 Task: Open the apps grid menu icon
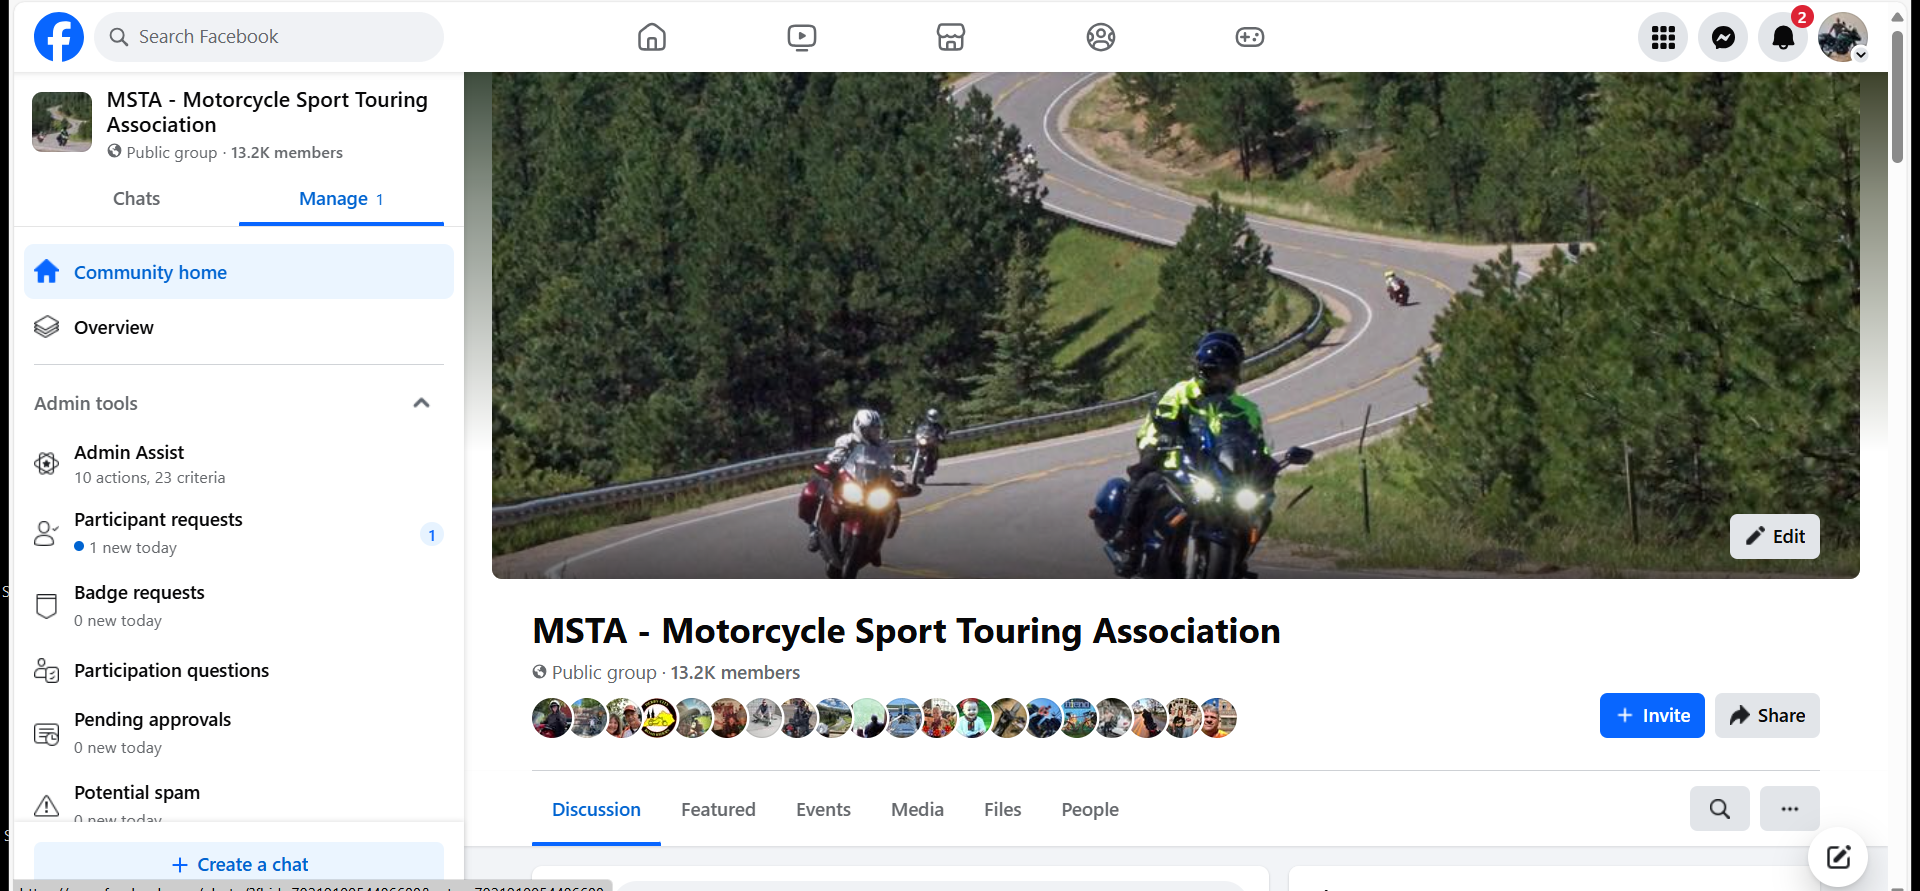tap(1663, 37)
